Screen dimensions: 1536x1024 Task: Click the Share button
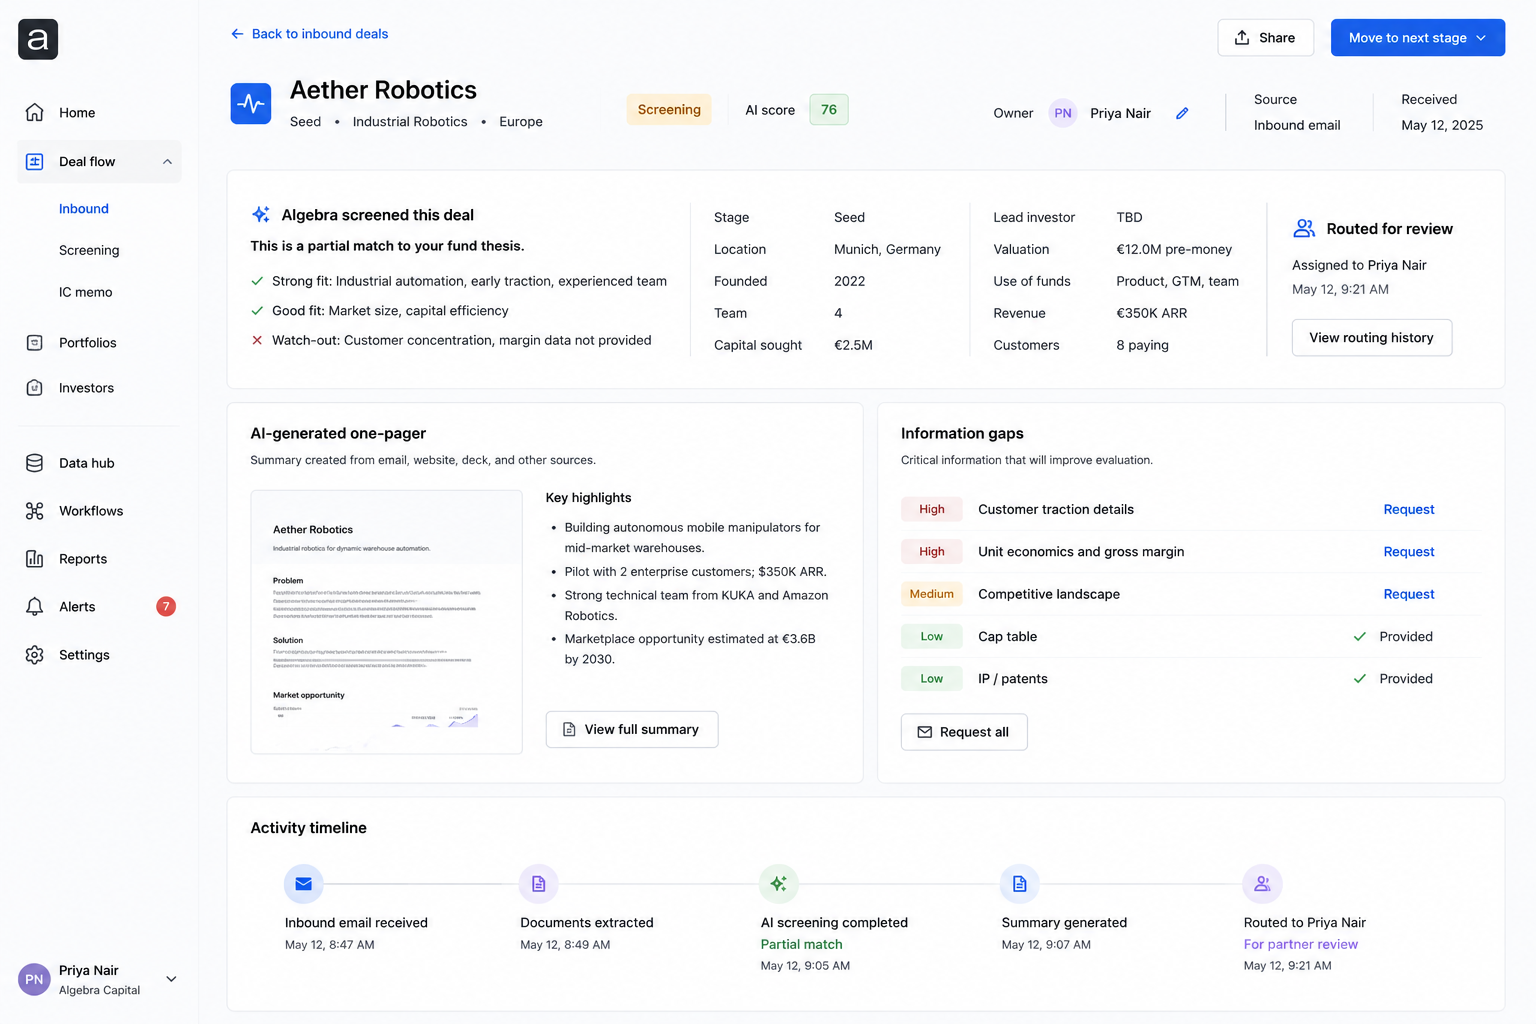click(1266, 38)
